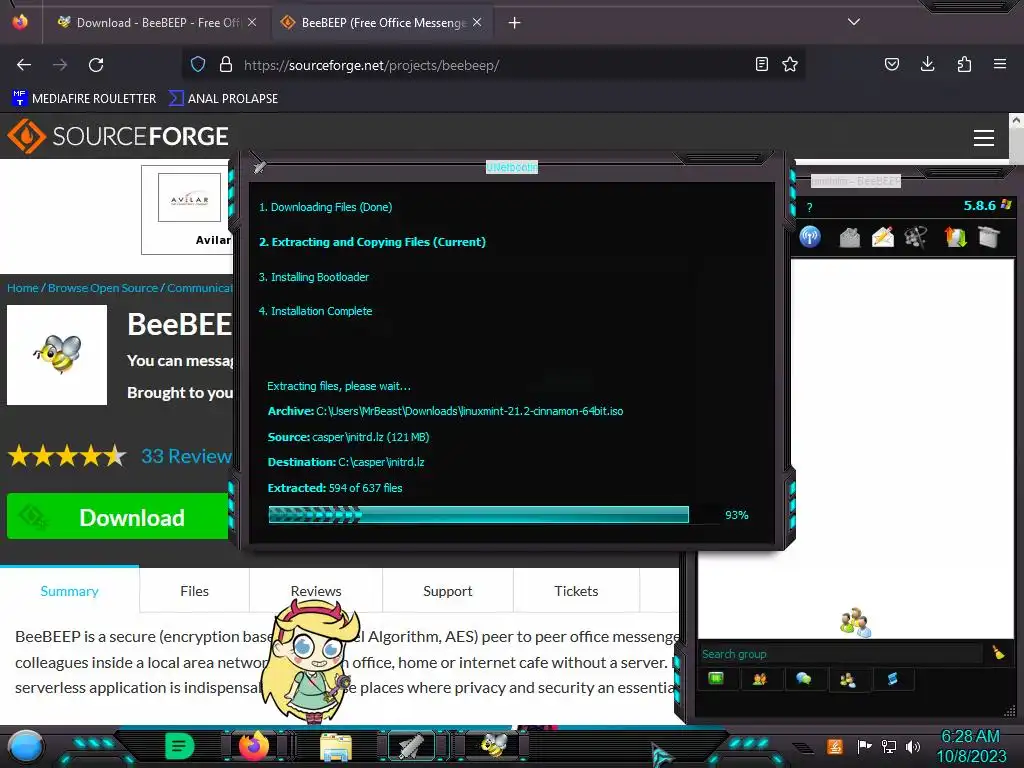Click the UNetbootin taskbar button
Image resolution: width=1024 pixels, height=768 pixels.
411,746
